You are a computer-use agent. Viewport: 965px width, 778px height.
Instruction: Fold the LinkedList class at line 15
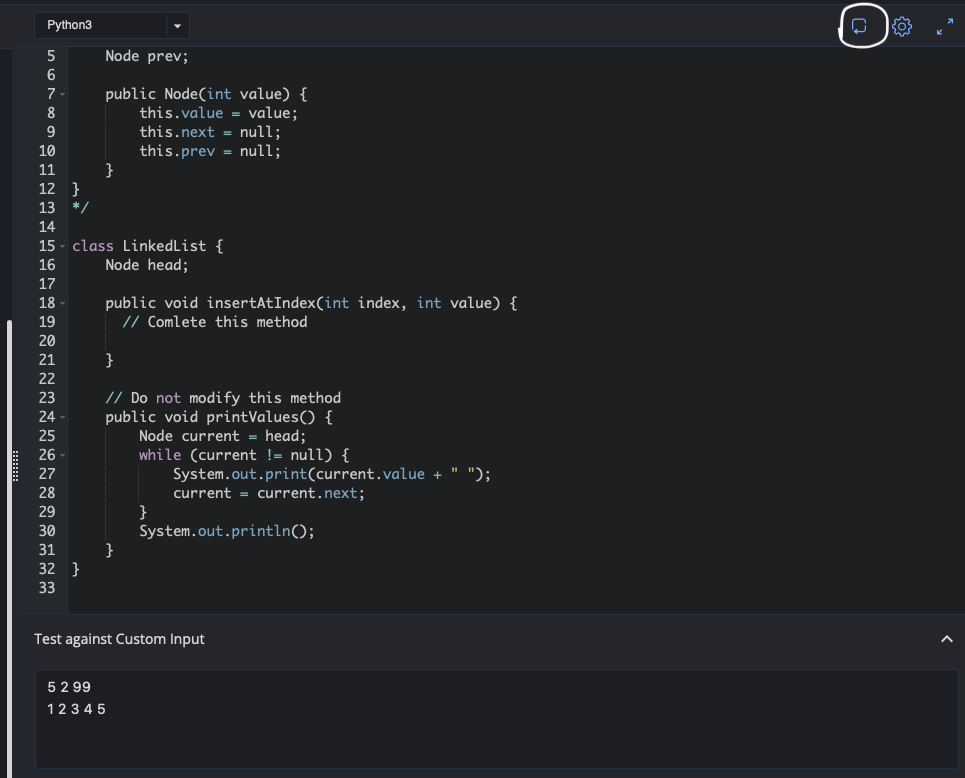pyautogui.click(x=63, y=246)
